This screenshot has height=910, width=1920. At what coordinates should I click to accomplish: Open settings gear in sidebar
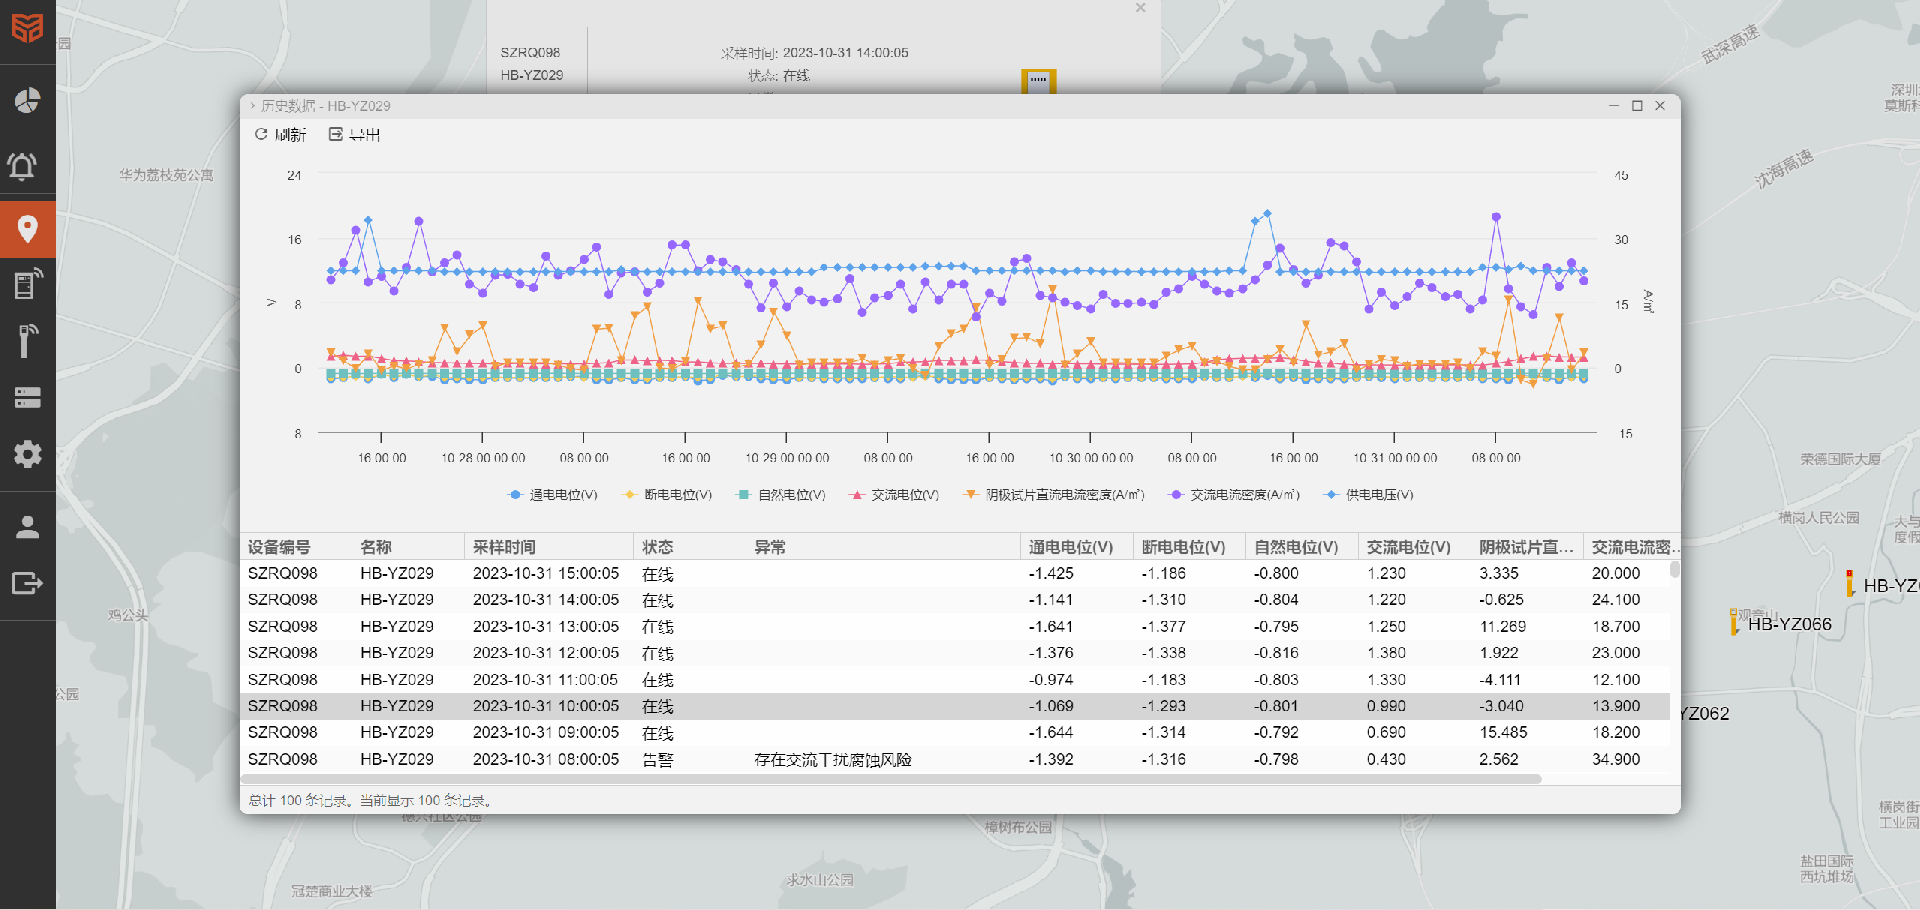tap(27, 454)
